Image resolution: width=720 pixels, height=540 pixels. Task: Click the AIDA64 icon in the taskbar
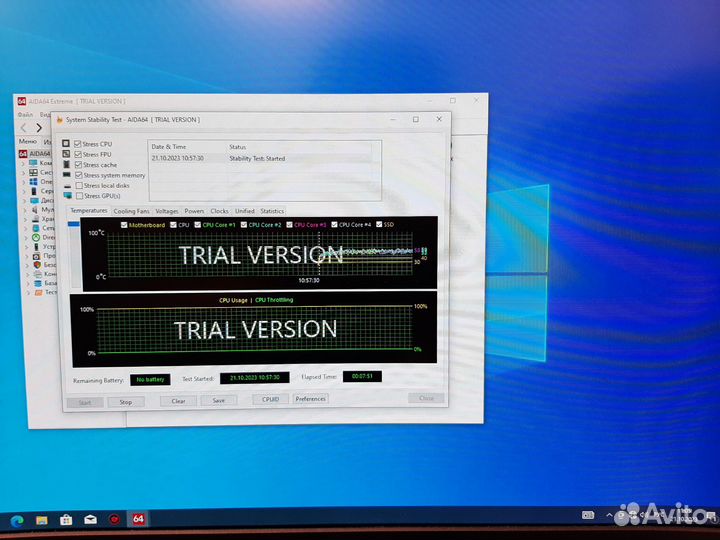138,519
